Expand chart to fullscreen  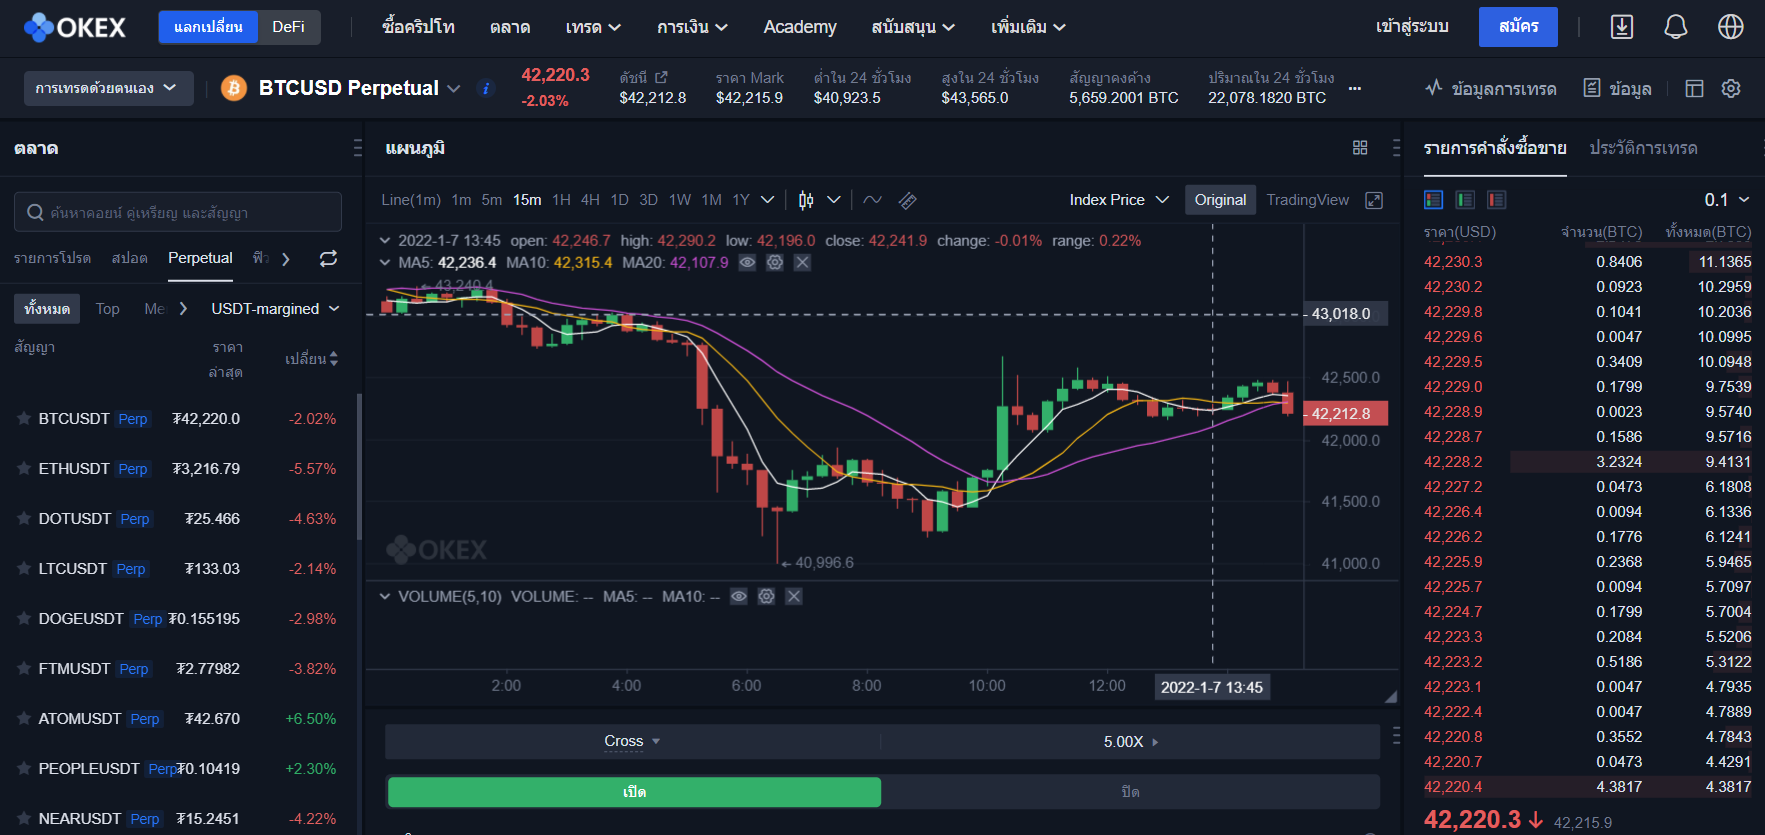(1375, 200)
